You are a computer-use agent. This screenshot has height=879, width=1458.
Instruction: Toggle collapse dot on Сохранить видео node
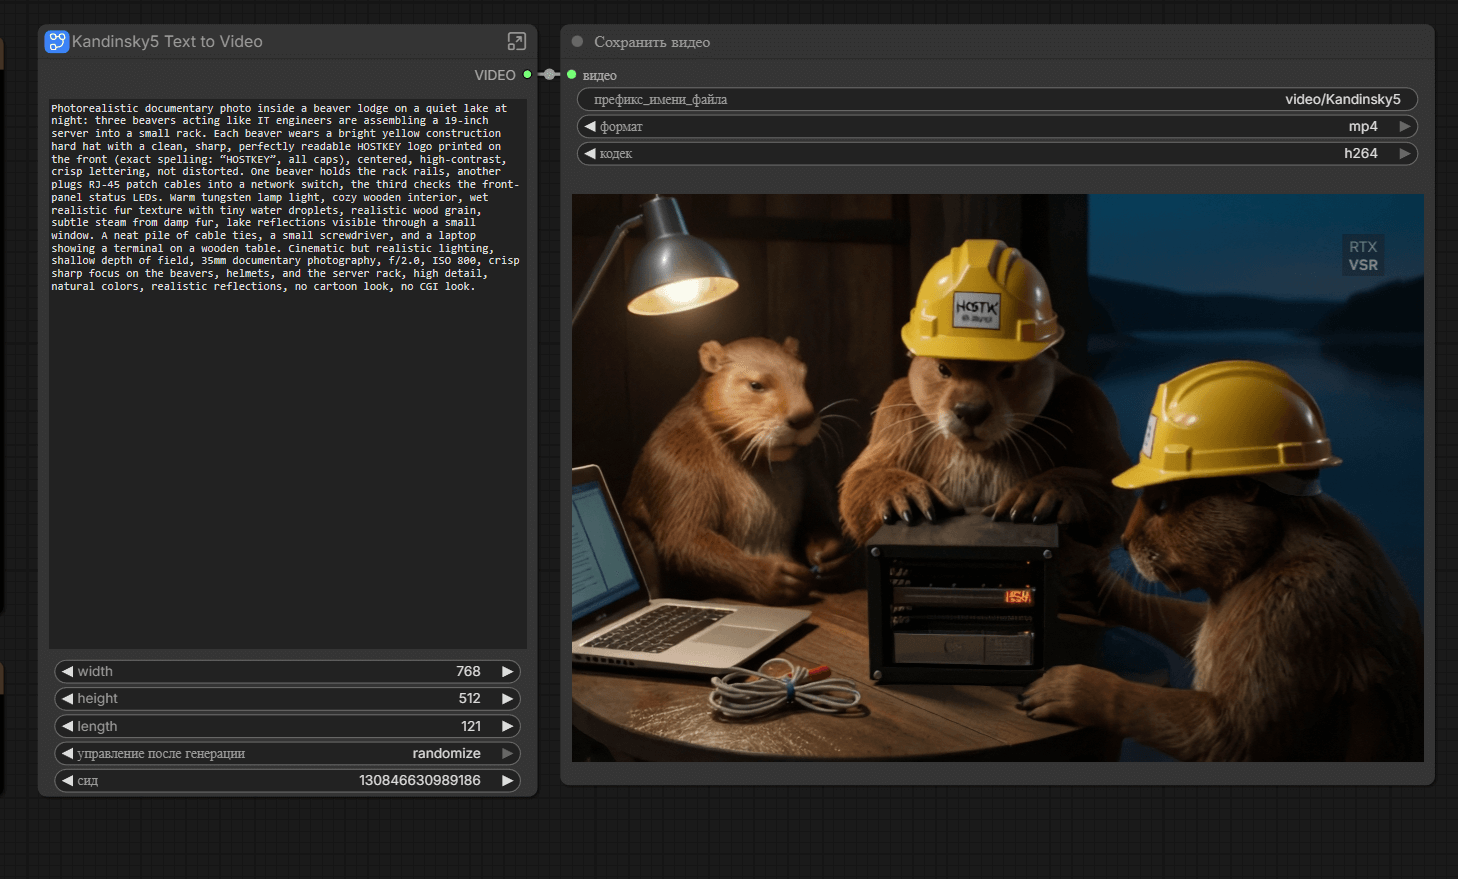(x=577, y=41)
